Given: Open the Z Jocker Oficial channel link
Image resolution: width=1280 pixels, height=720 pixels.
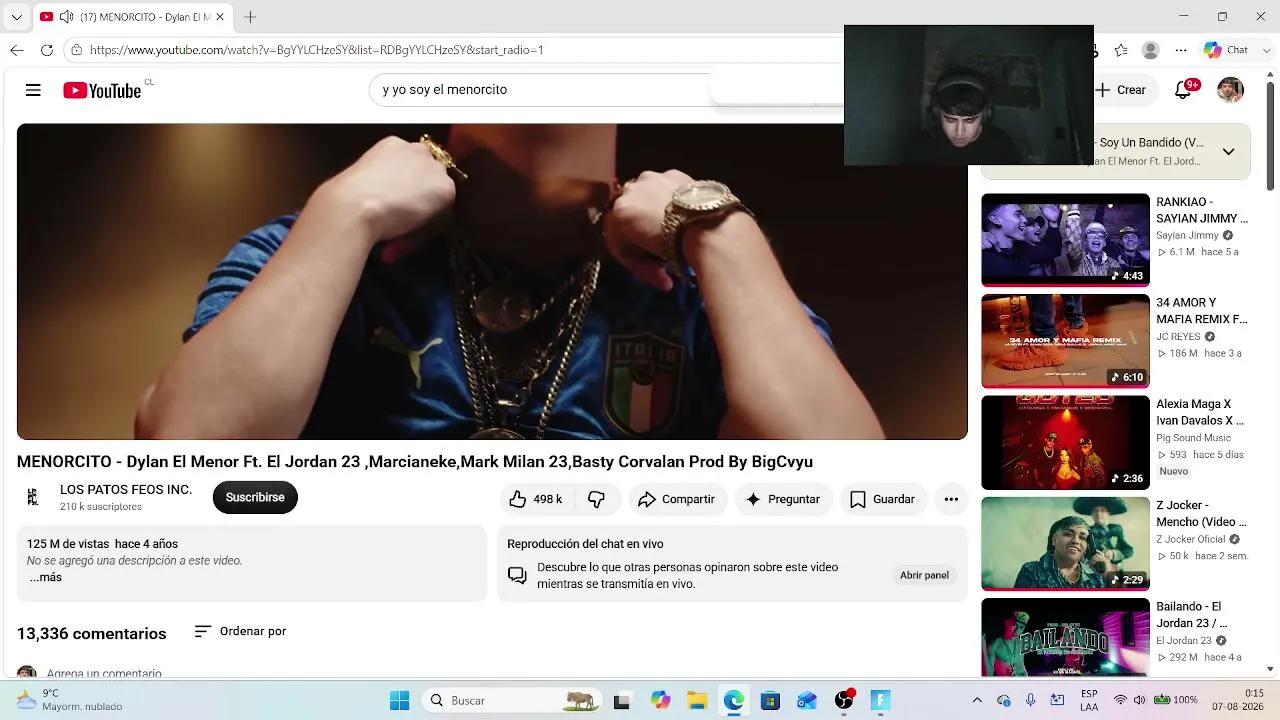Looking at the screenshot, I should (1191, 539).
